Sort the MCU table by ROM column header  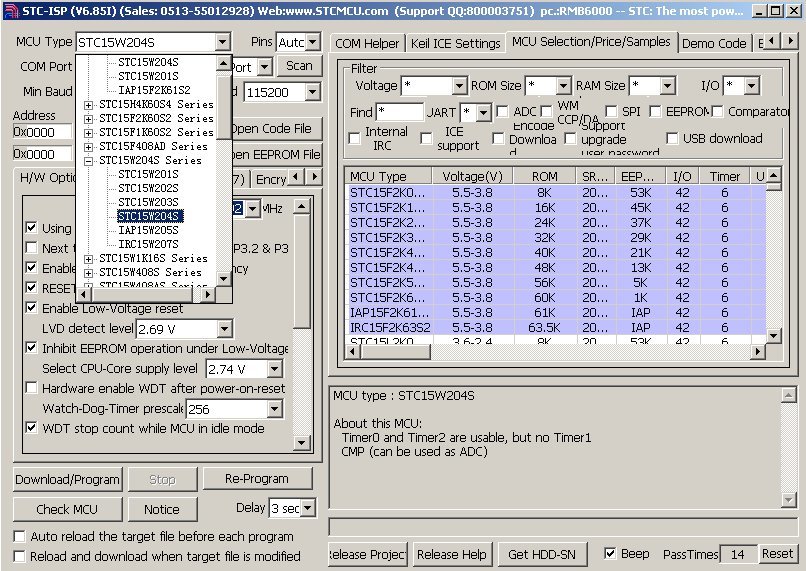coord(544,176)
